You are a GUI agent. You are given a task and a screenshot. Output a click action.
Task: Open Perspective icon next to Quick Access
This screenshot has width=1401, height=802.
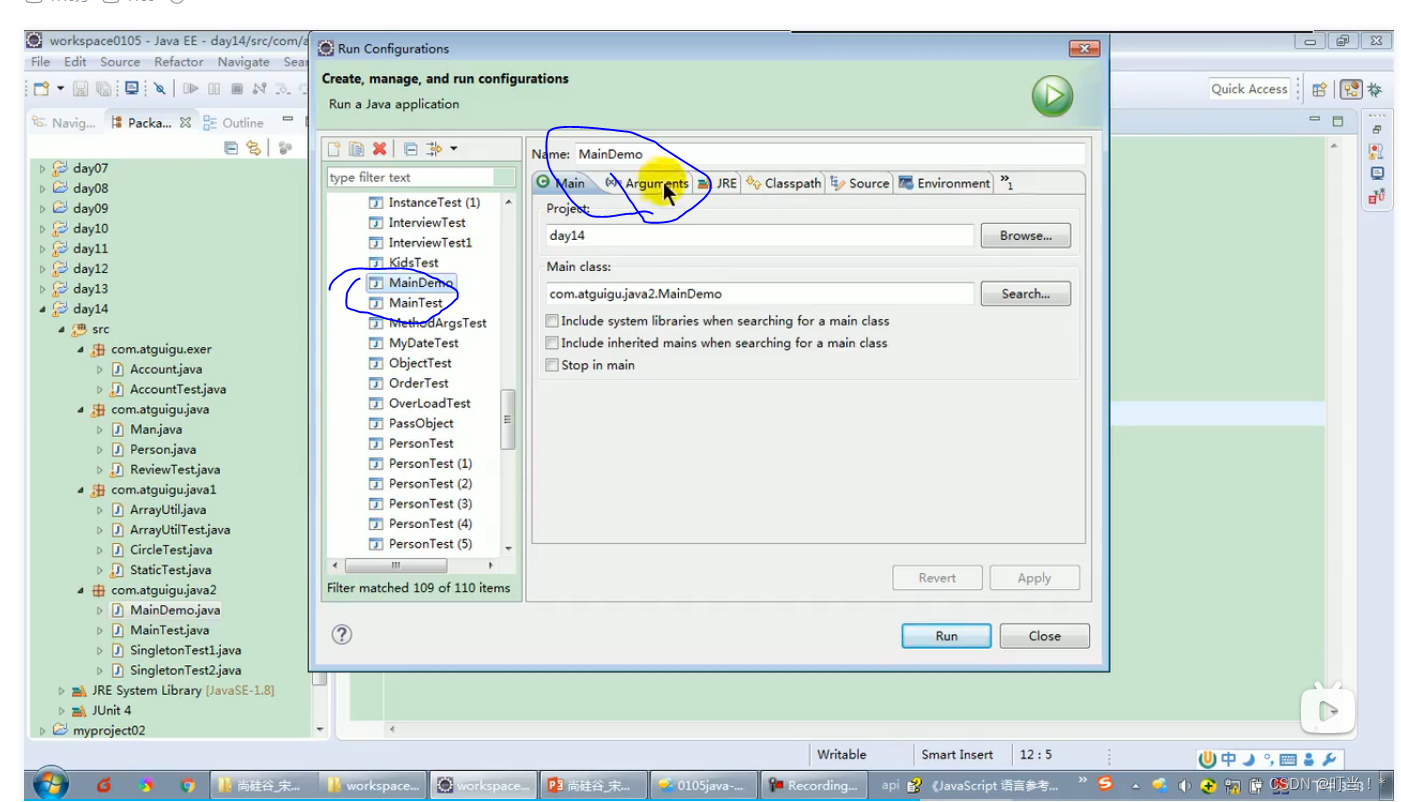click(x=1319, y=89)
